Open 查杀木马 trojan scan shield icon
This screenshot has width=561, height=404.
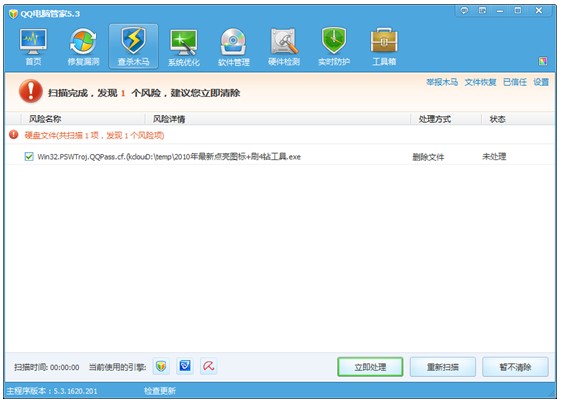(133, 46)
